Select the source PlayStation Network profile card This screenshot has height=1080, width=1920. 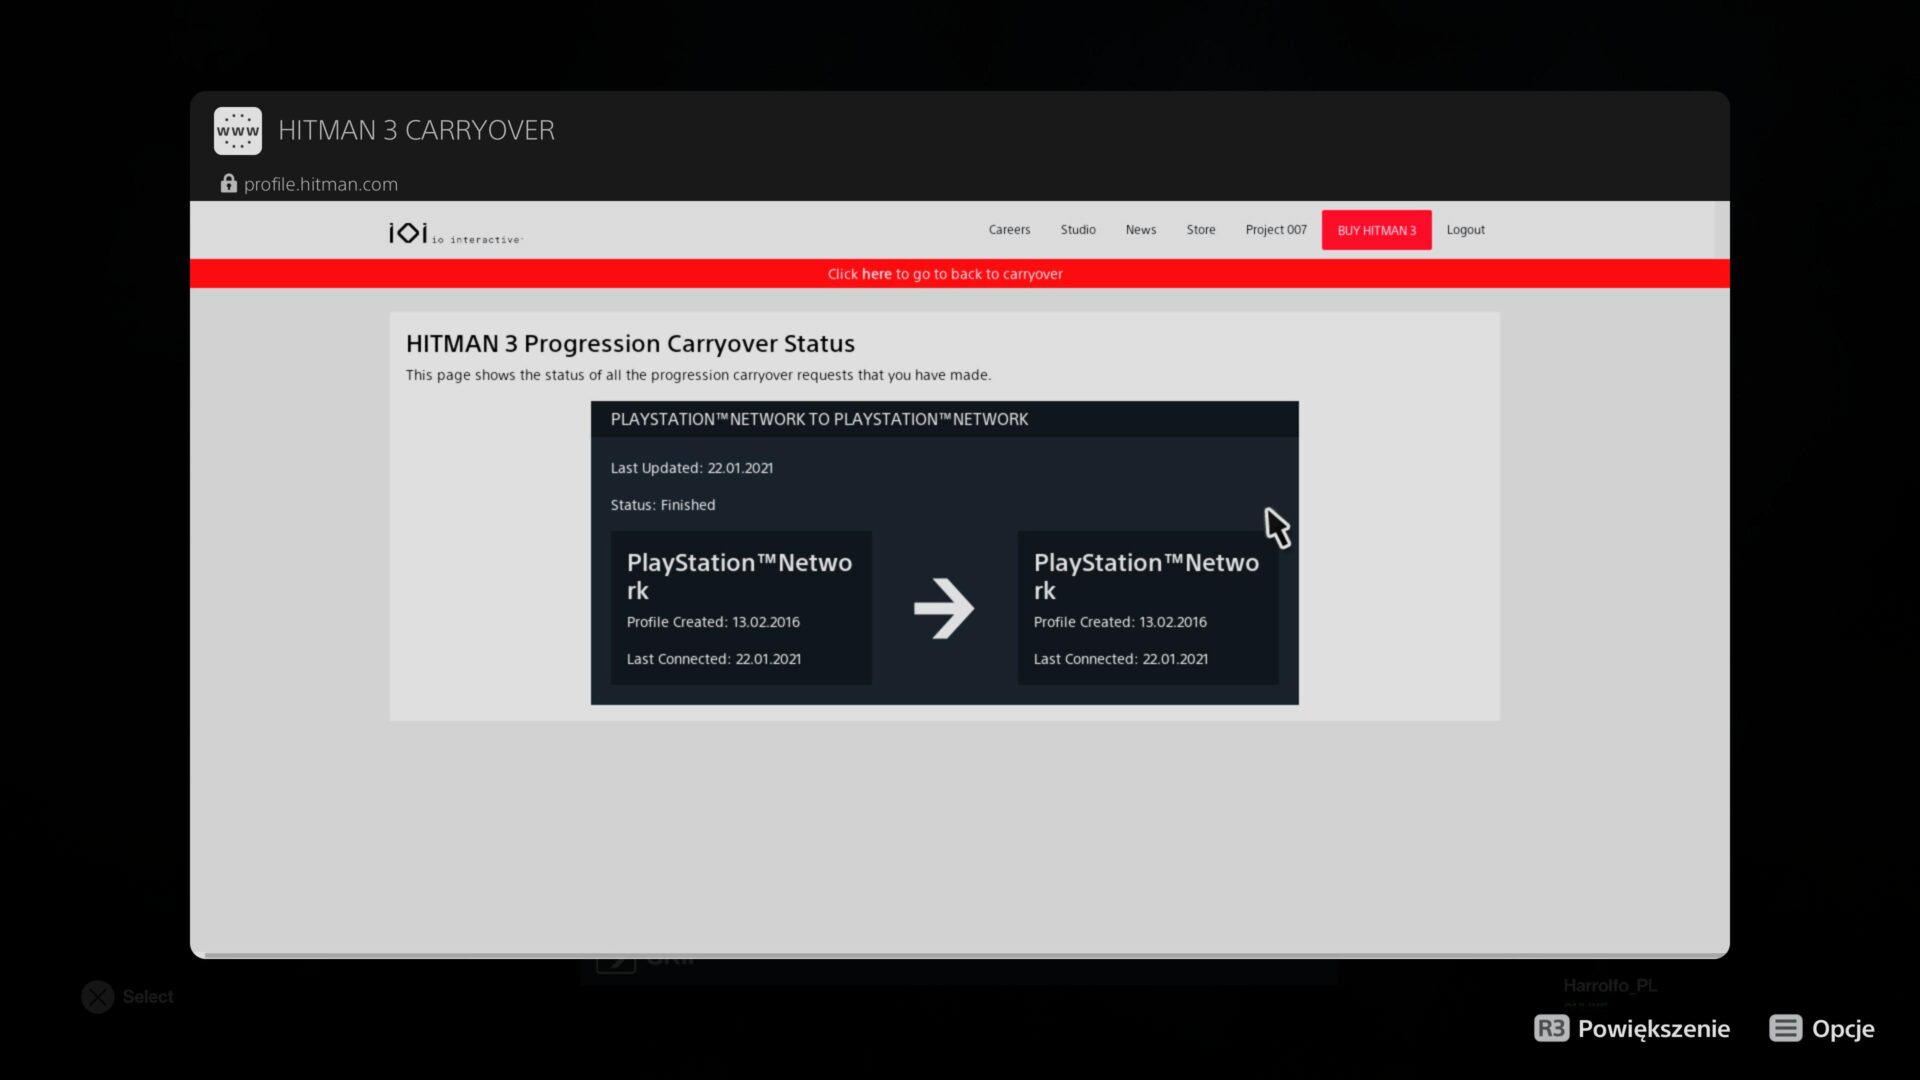point(740,608)
